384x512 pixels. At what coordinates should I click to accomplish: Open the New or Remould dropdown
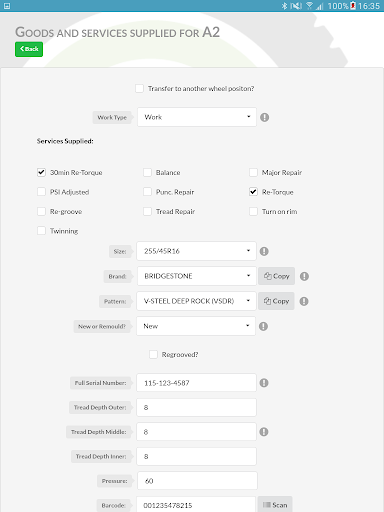[196, 326]
